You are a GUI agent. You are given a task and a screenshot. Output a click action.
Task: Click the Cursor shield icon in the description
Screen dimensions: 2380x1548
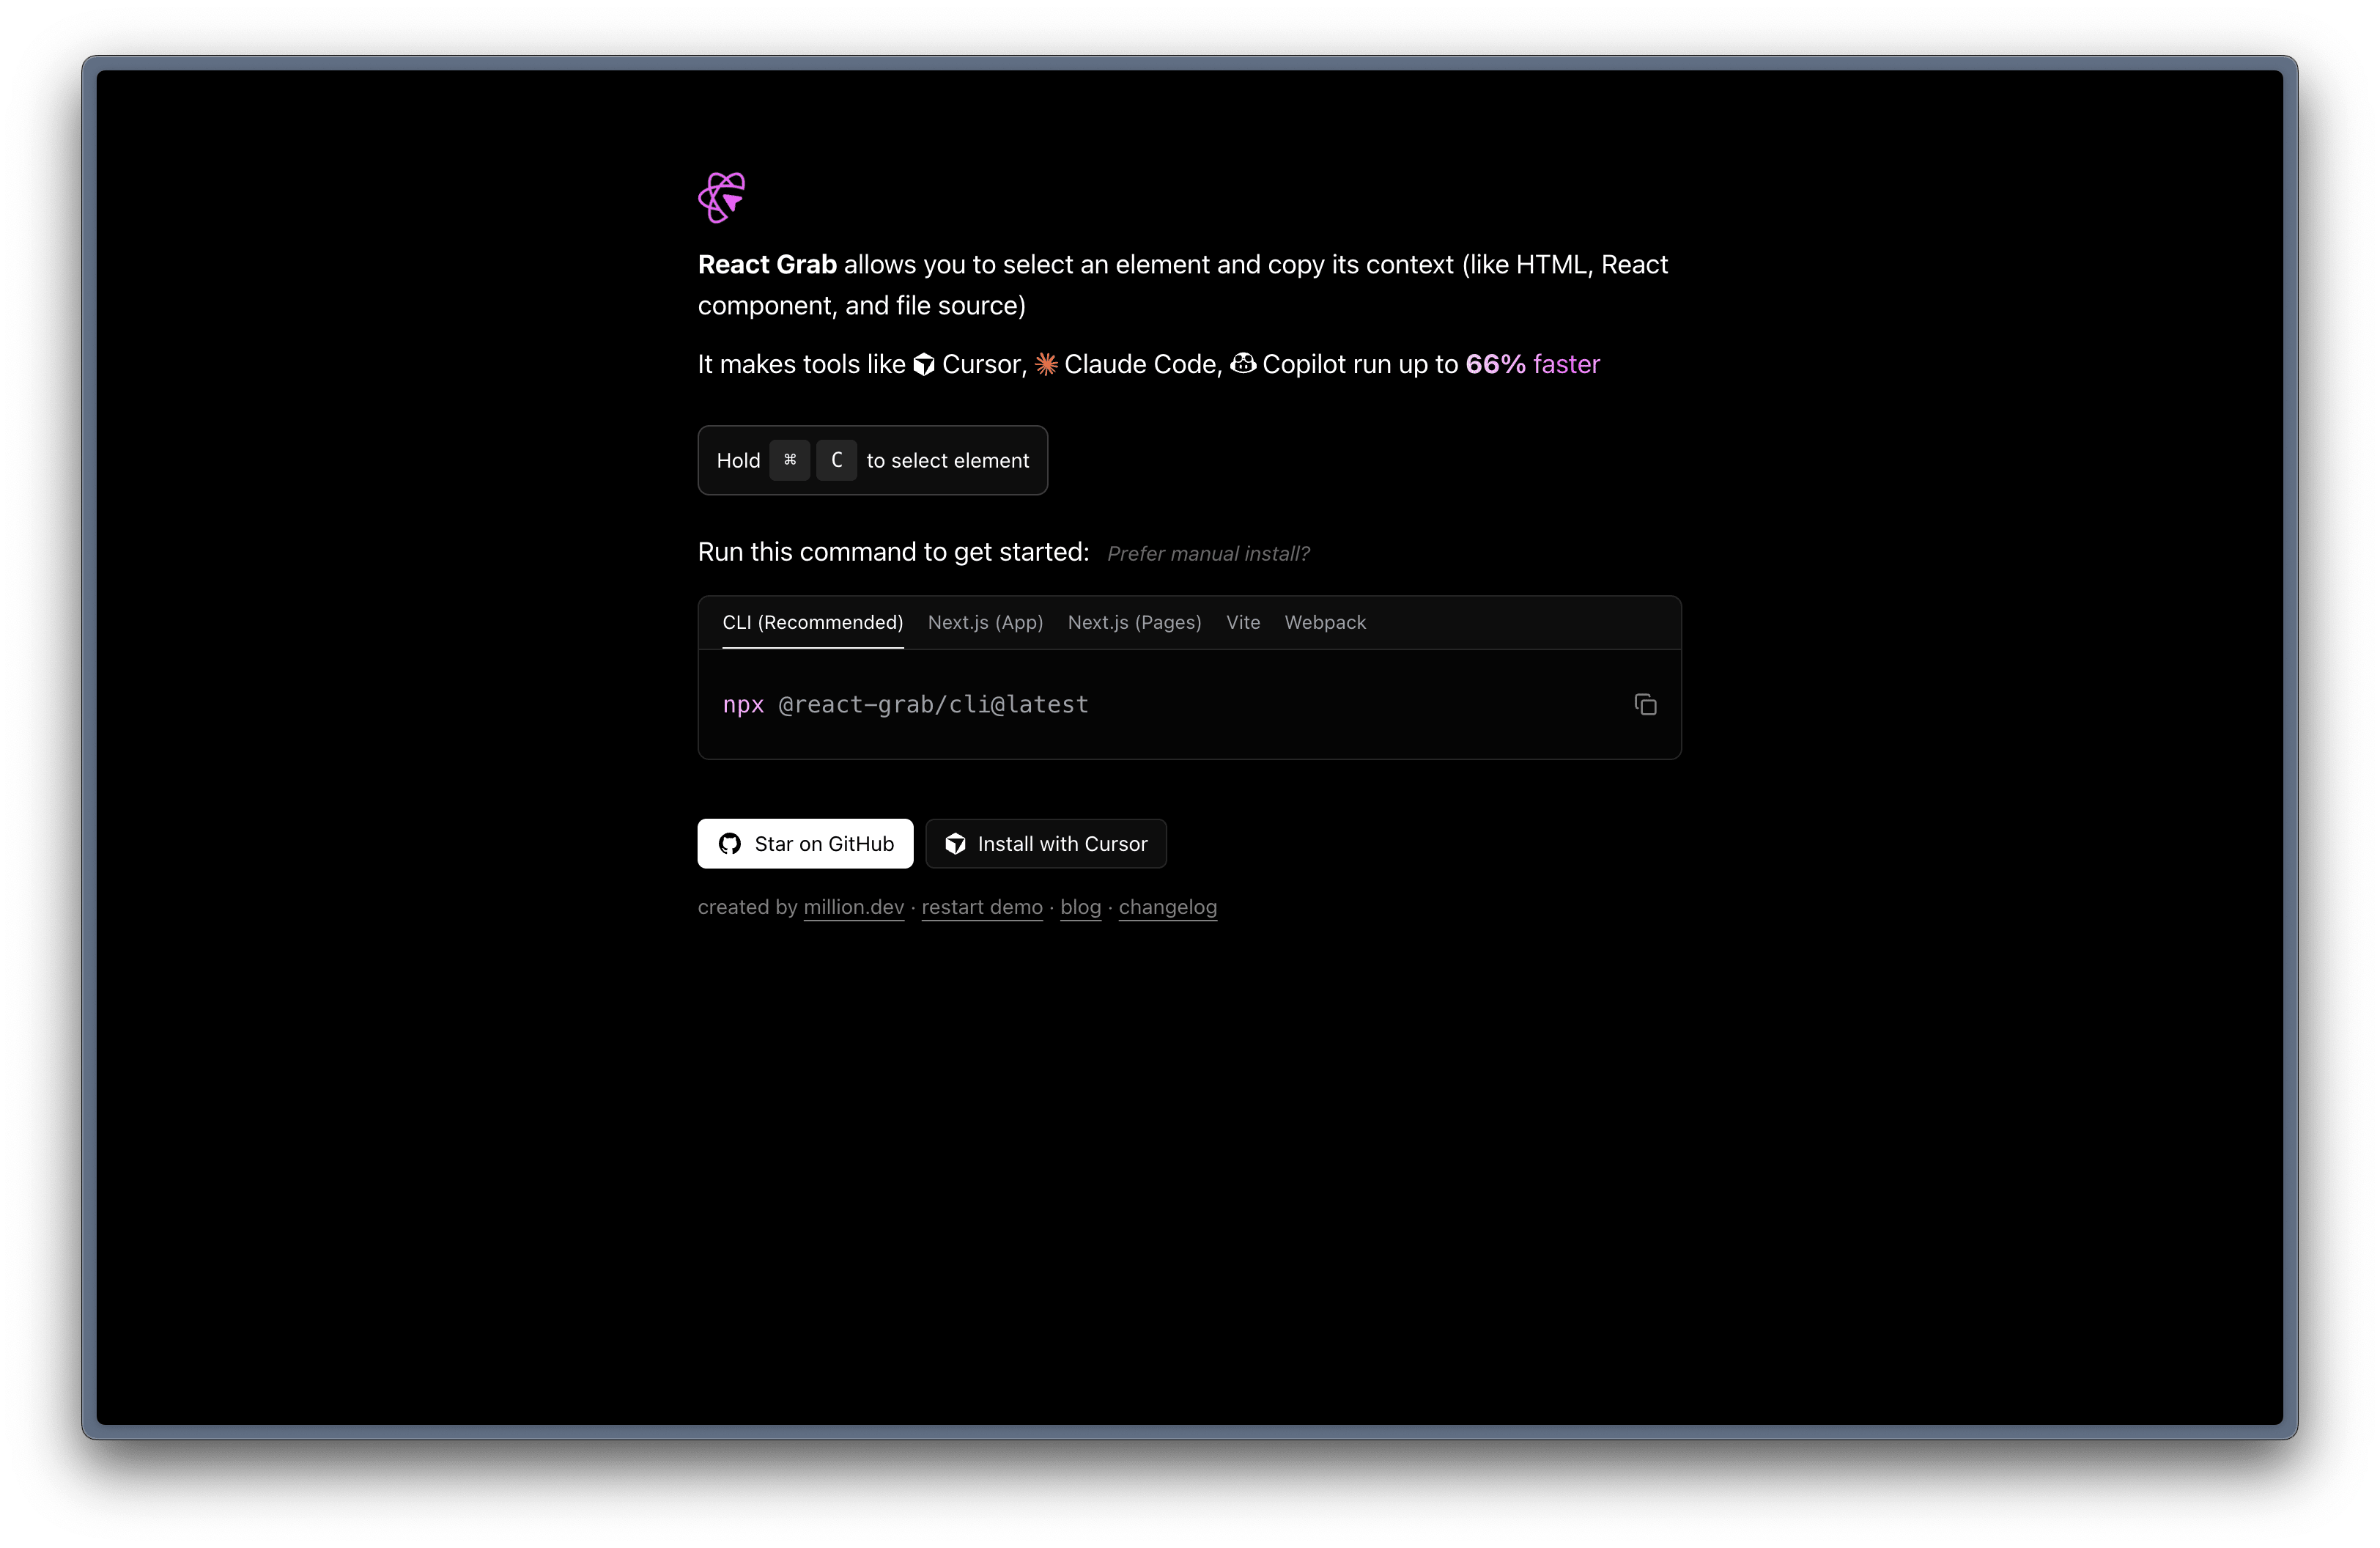(923, 364)
